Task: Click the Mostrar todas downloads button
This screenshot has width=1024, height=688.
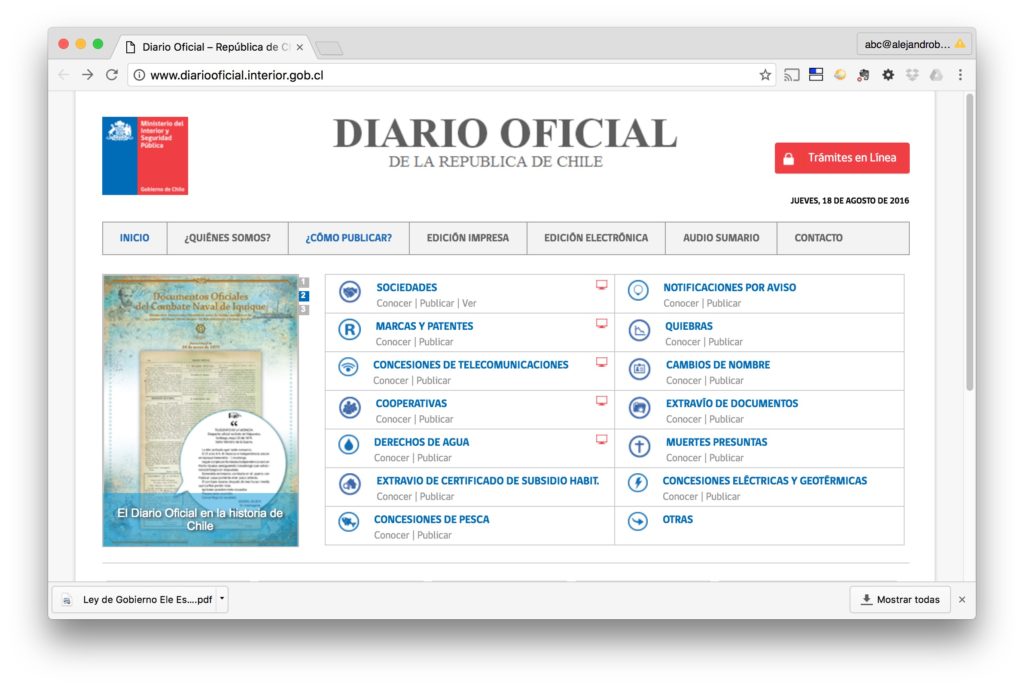Action: coord(900,599)
